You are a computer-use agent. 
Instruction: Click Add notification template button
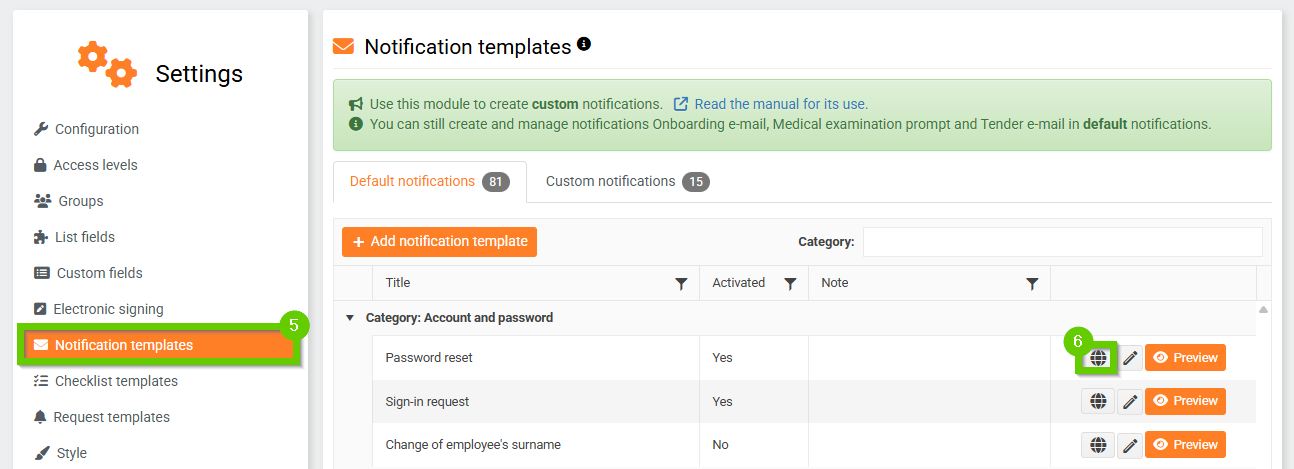(x=439, y=242)
